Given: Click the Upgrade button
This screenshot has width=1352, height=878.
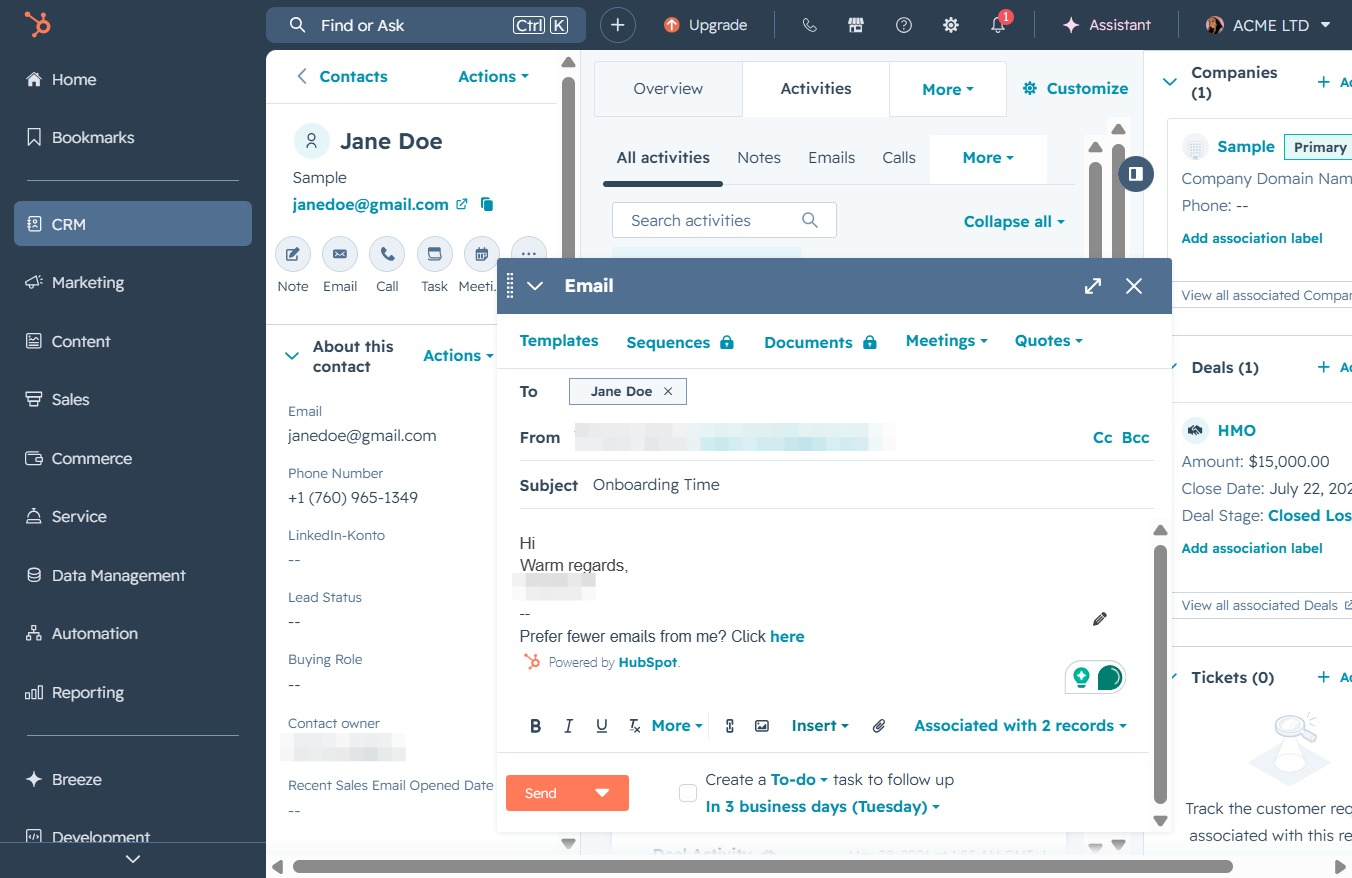Looking at the screenshot, I should [x=705, y=25].
